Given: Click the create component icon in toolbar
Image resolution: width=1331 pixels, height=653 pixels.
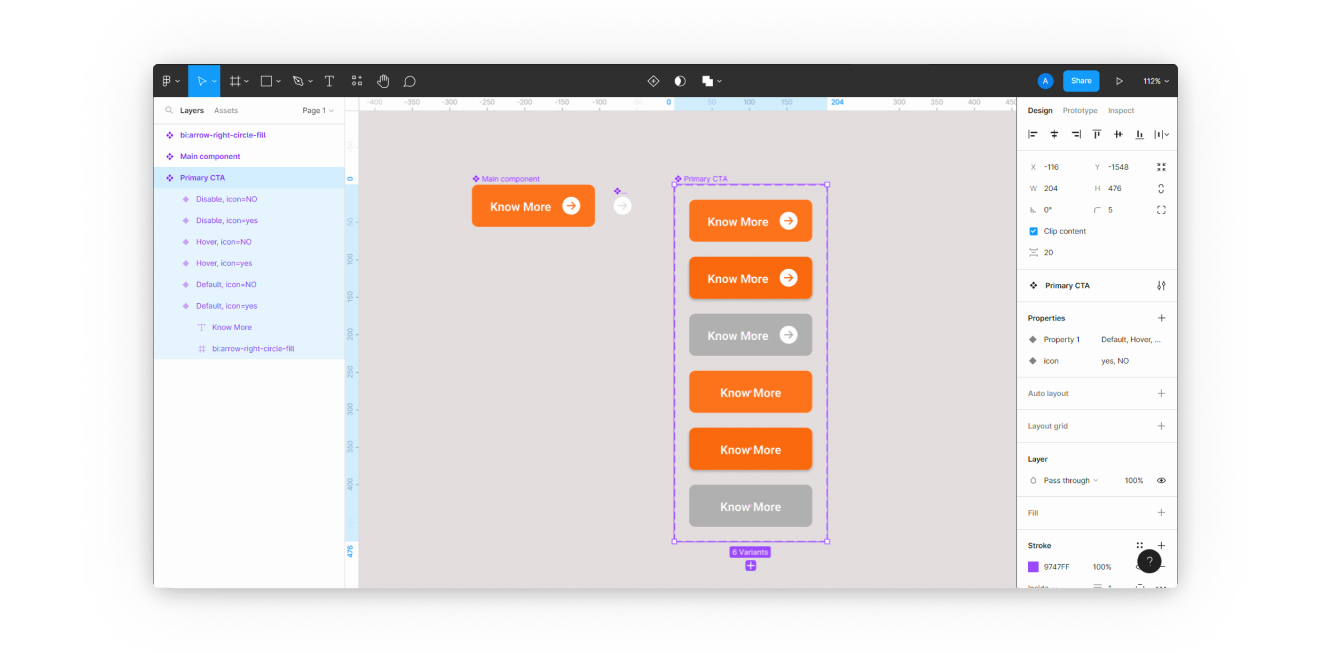Looking at the screenshot, I should pos(653,81).
